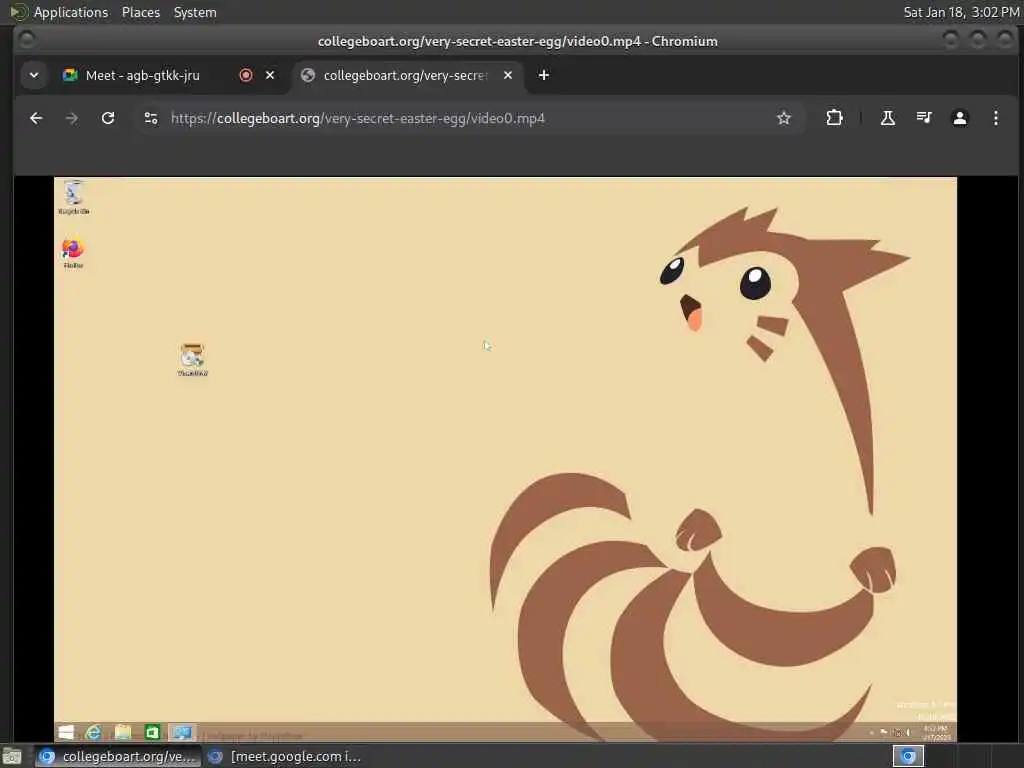Open media controls icon in toolbar
1024x768 pixels.
click(x=924, y=118)
